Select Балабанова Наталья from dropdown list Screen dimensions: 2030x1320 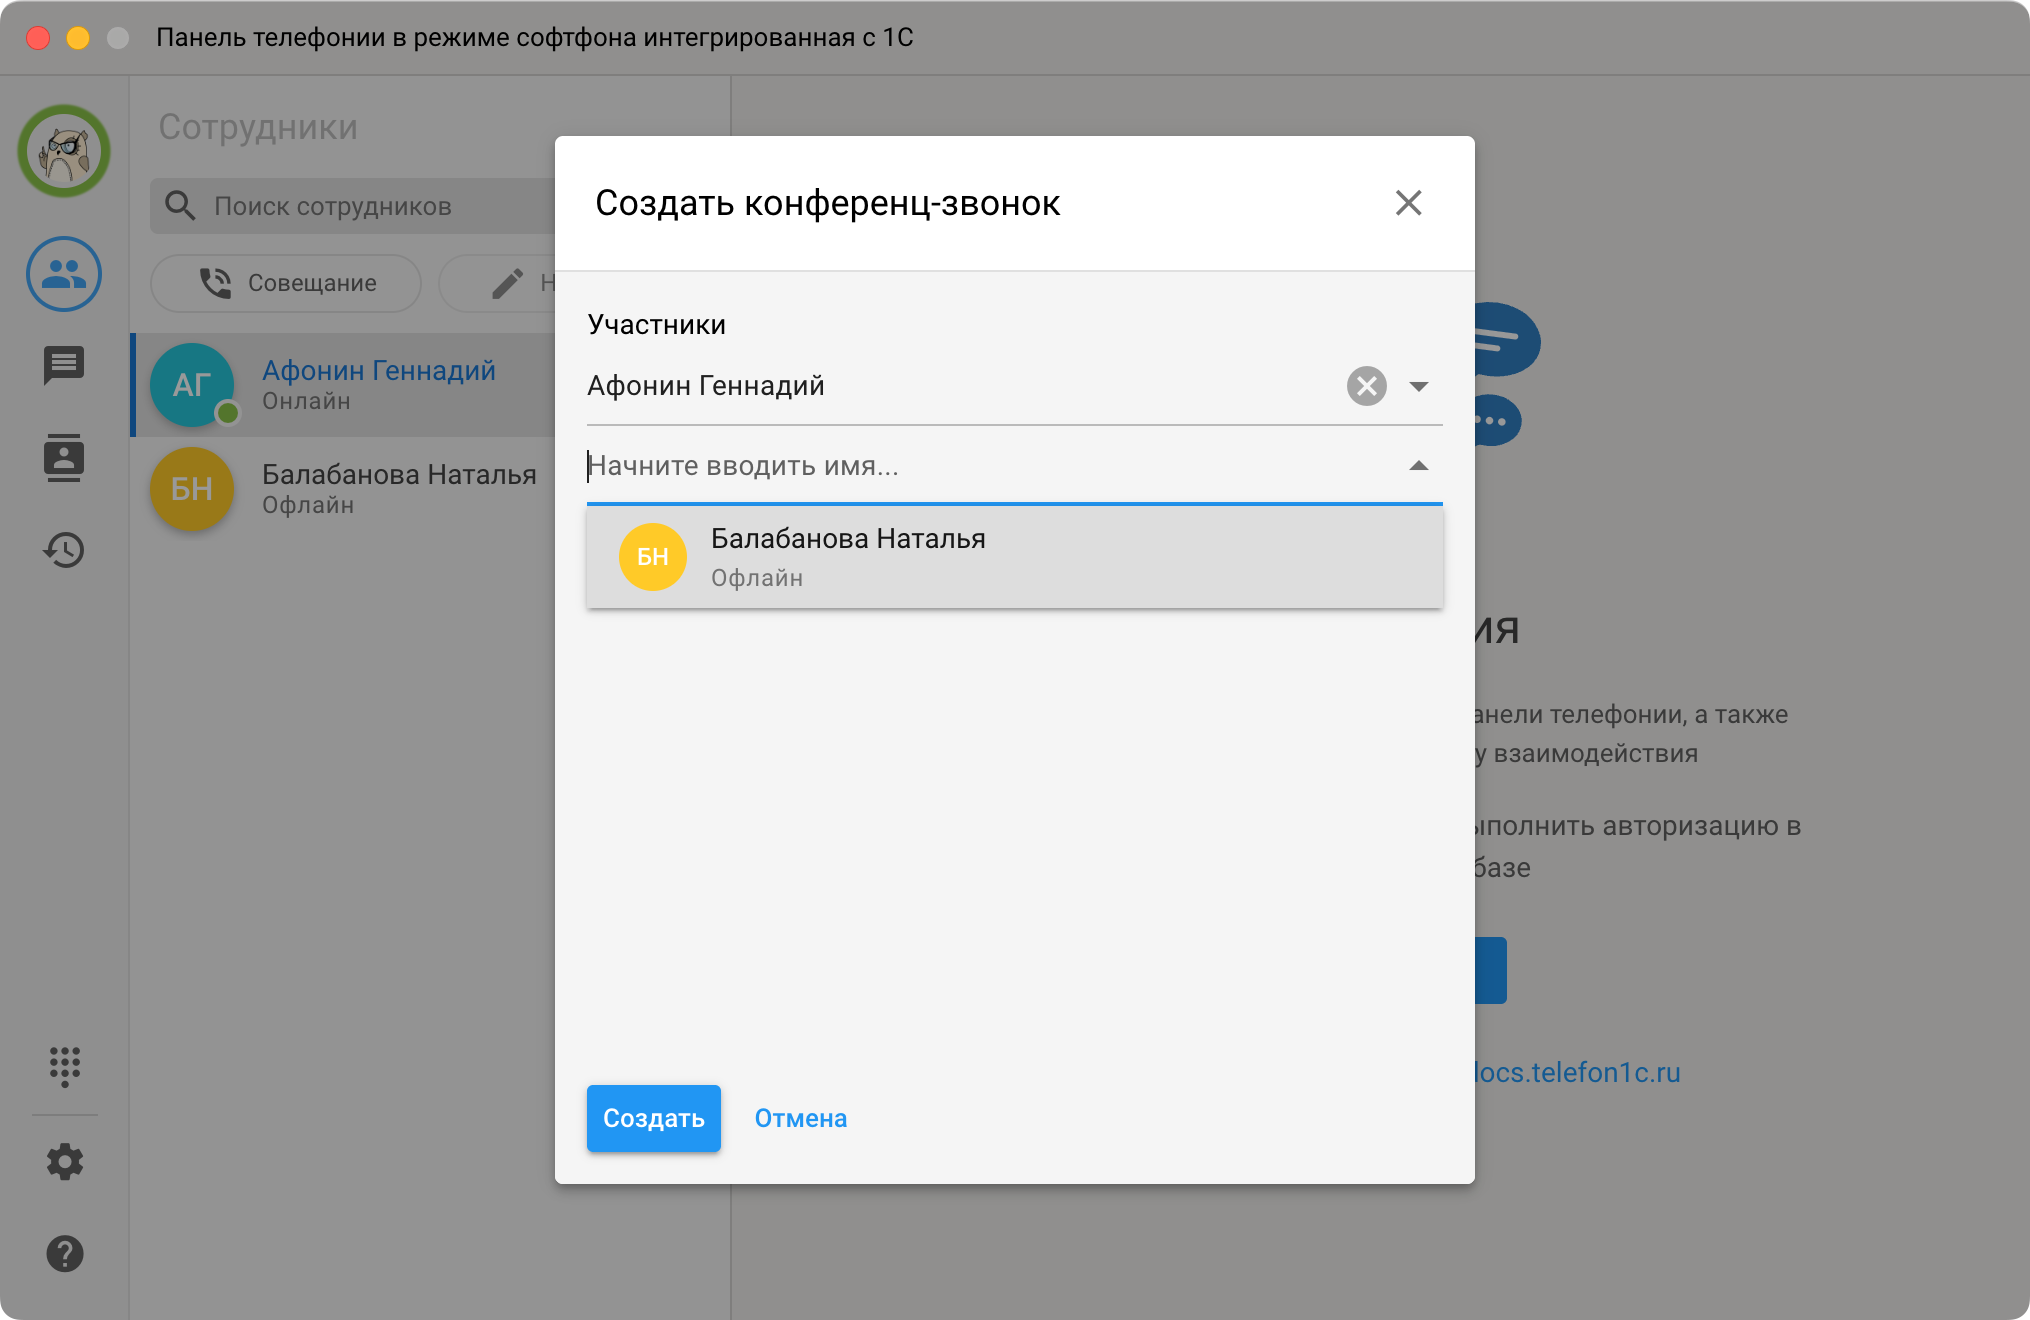1014,557
